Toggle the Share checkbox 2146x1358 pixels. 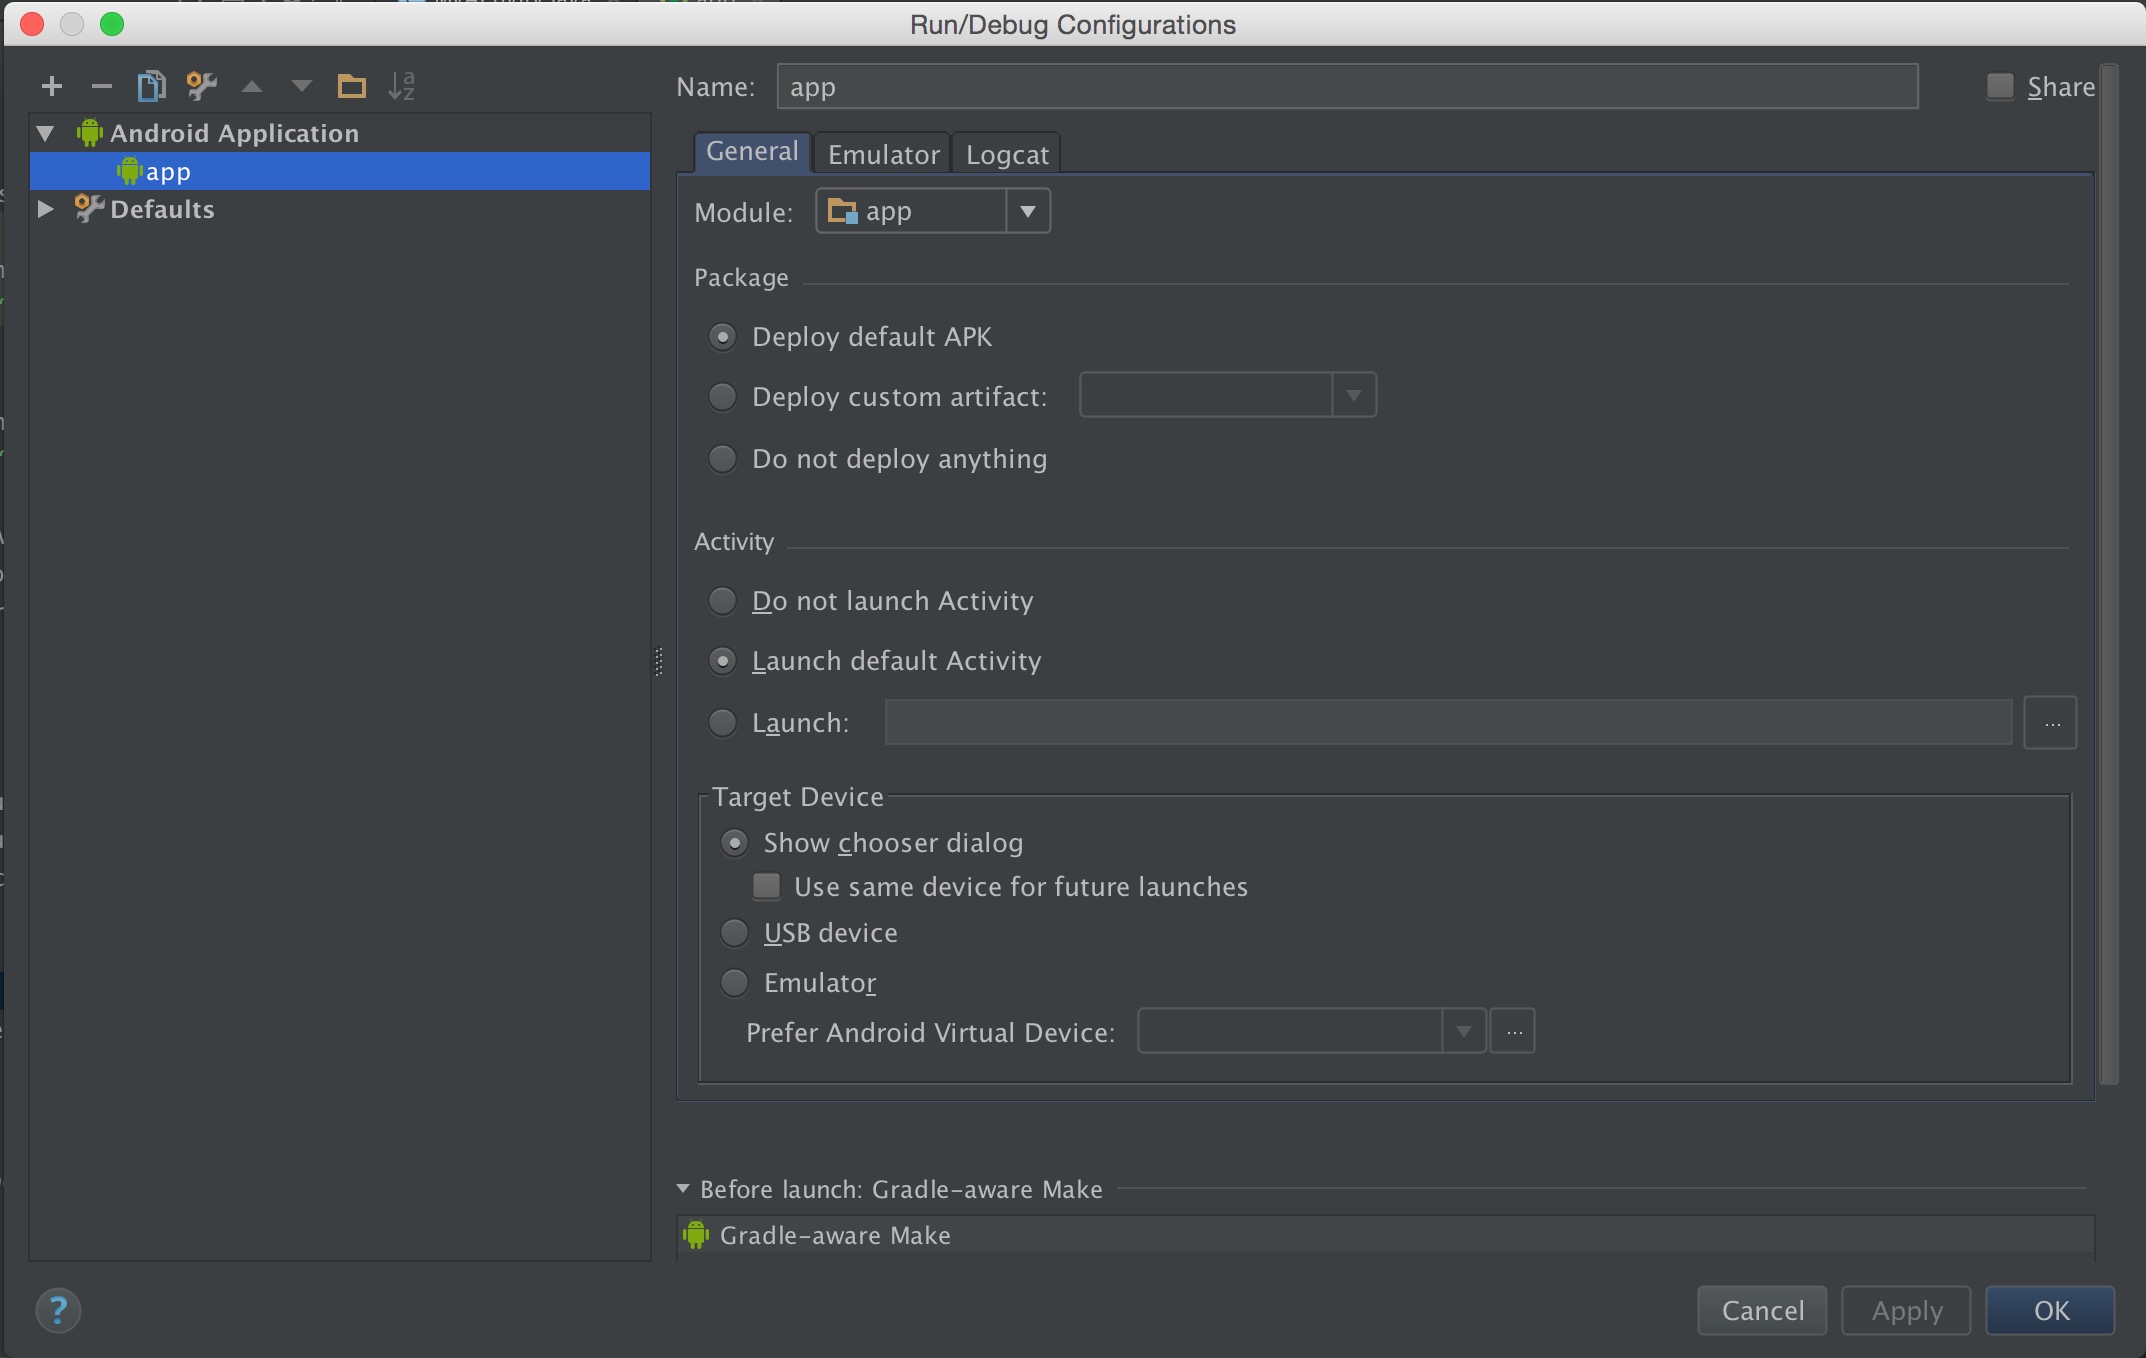tap(2000, 87)
